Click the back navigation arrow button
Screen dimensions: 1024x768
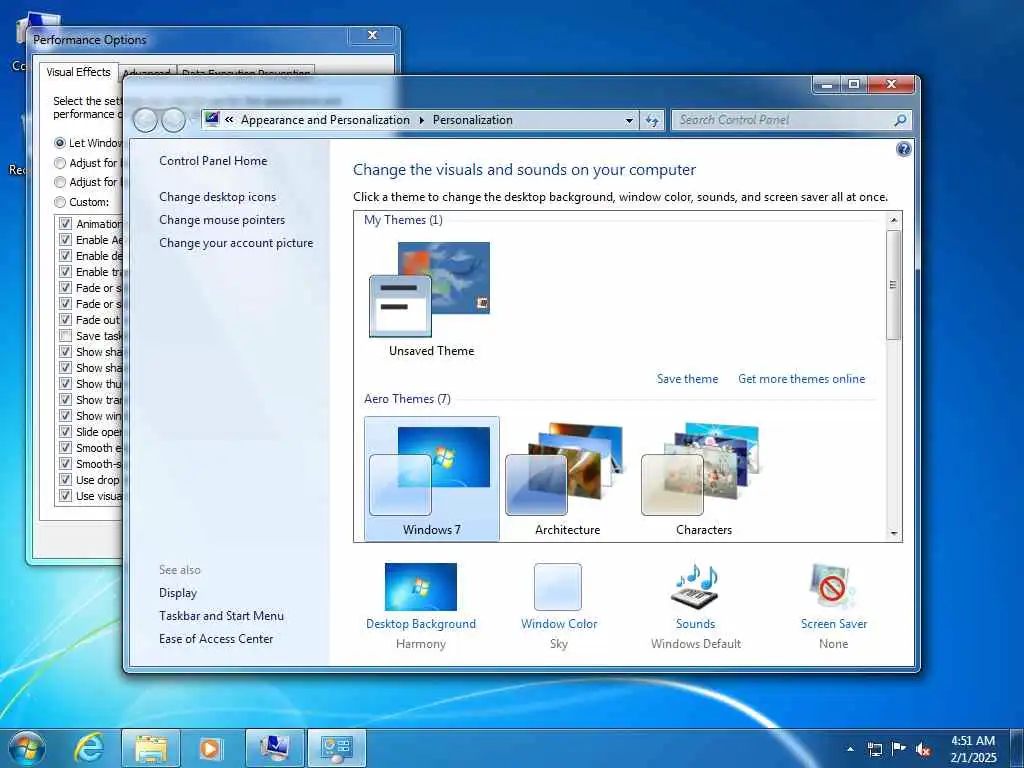(x=145, y=120)
